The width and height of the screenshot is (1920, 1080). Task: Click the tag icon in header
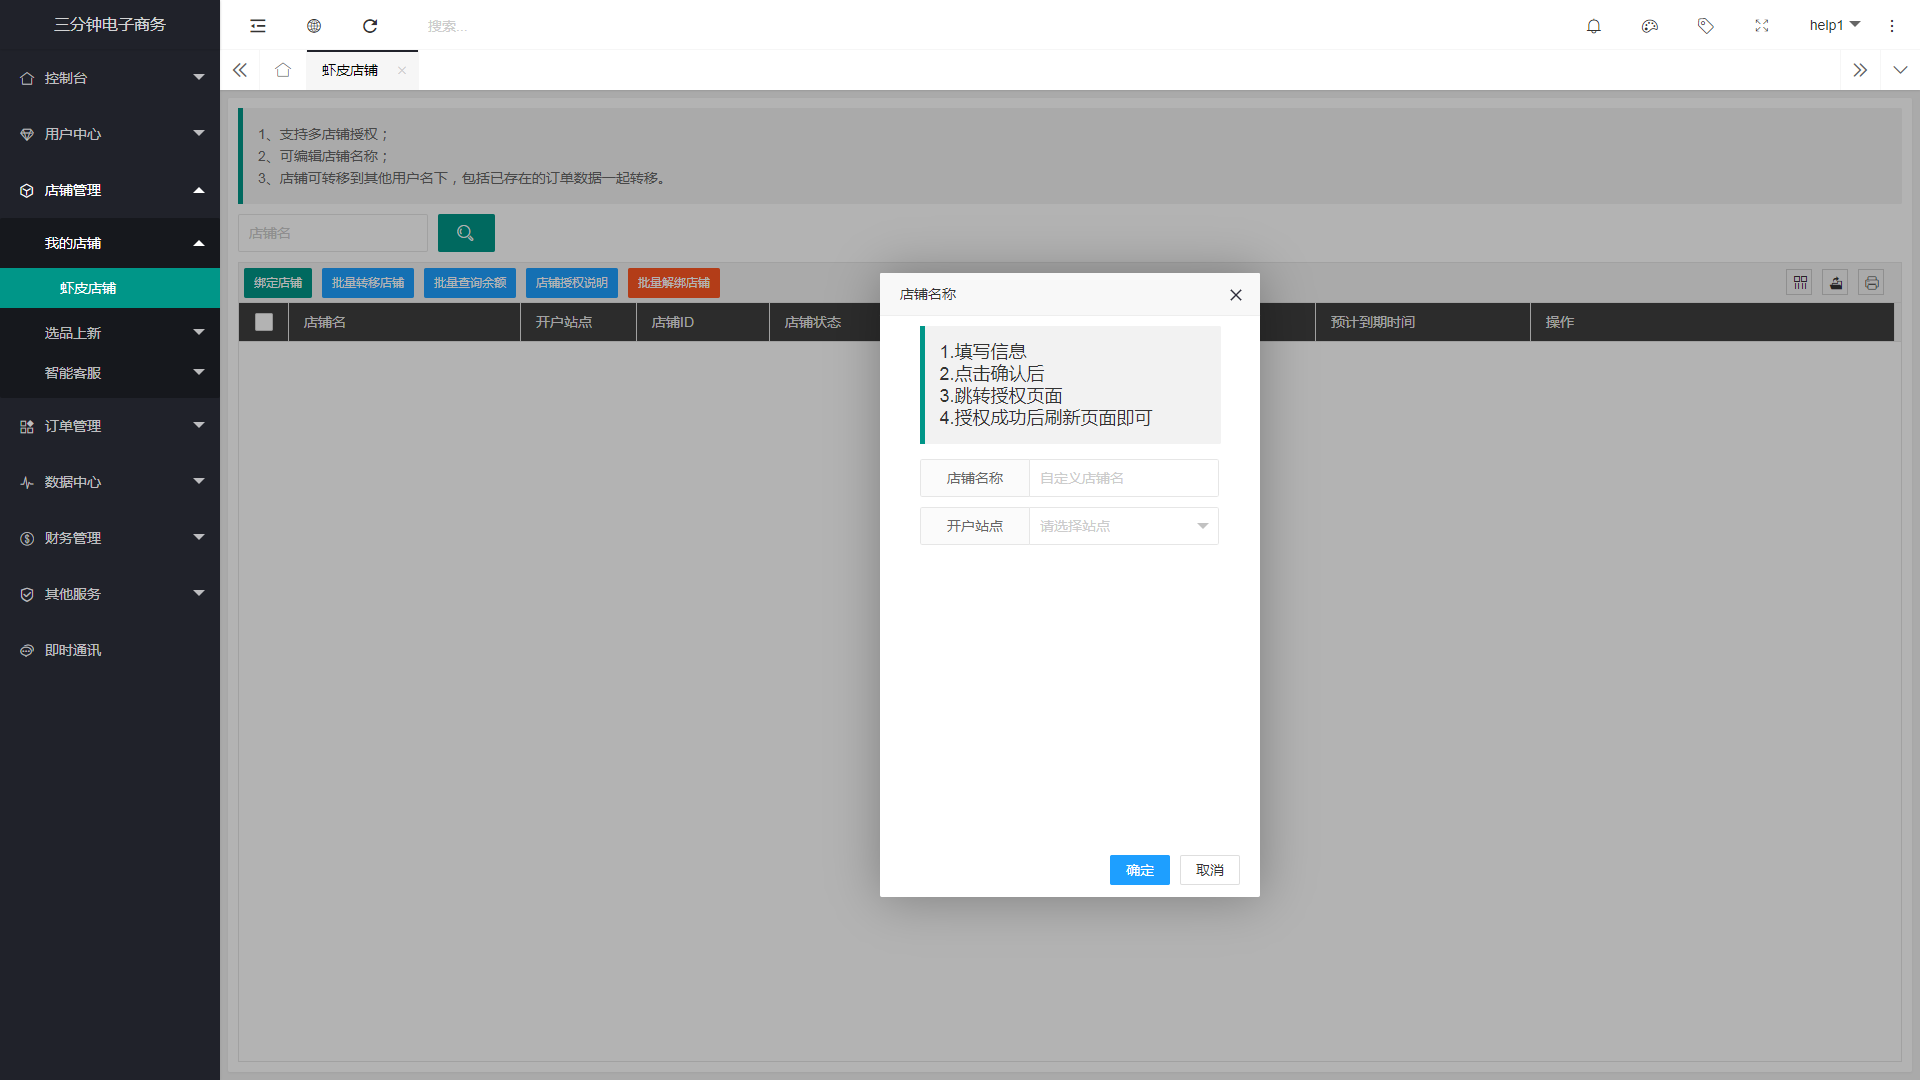pos(1706,26)
